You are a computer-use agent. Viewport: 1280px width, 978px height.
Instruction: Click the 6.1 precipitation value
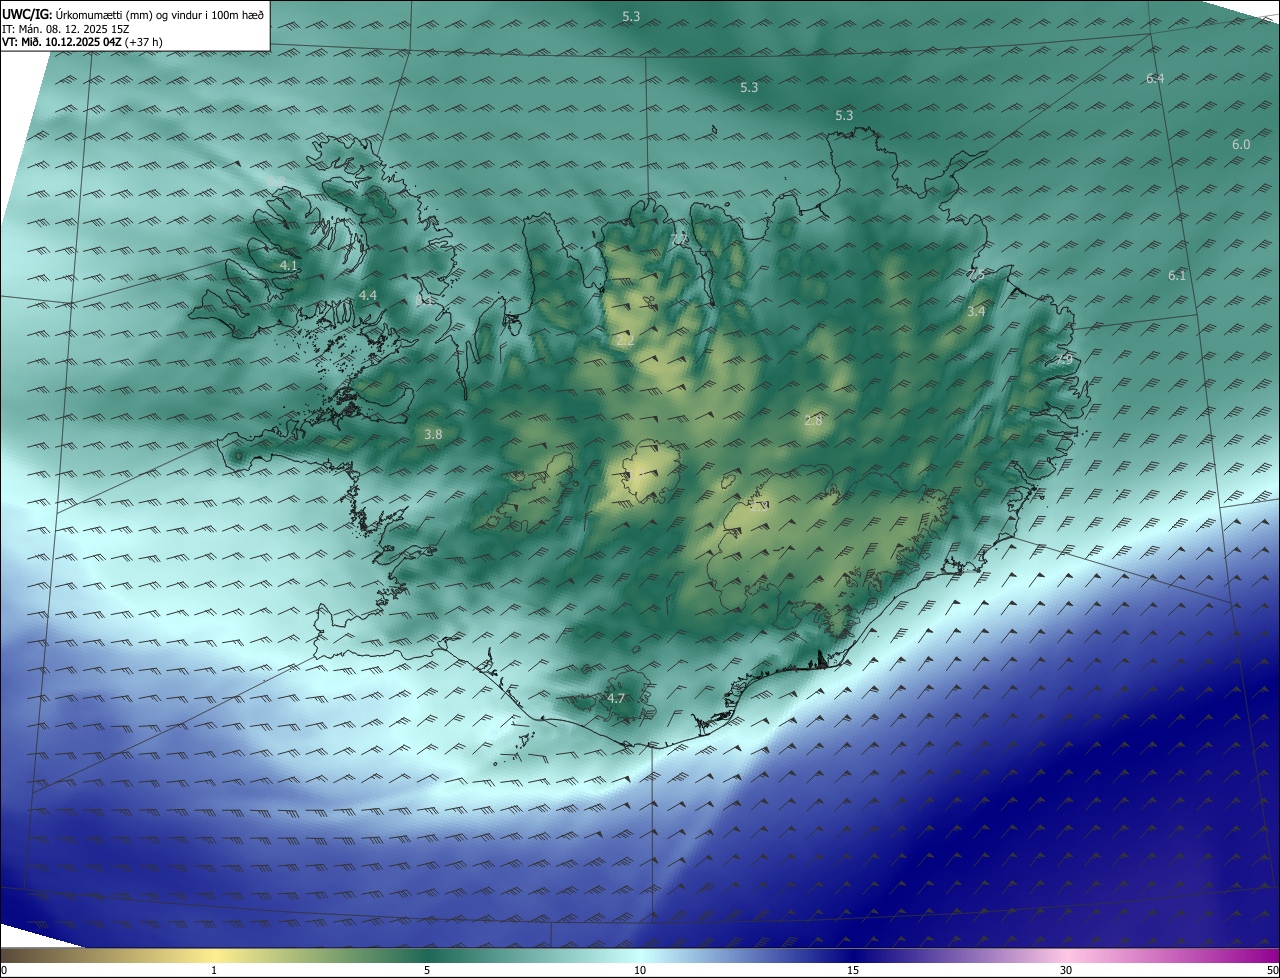point(1177,275)
